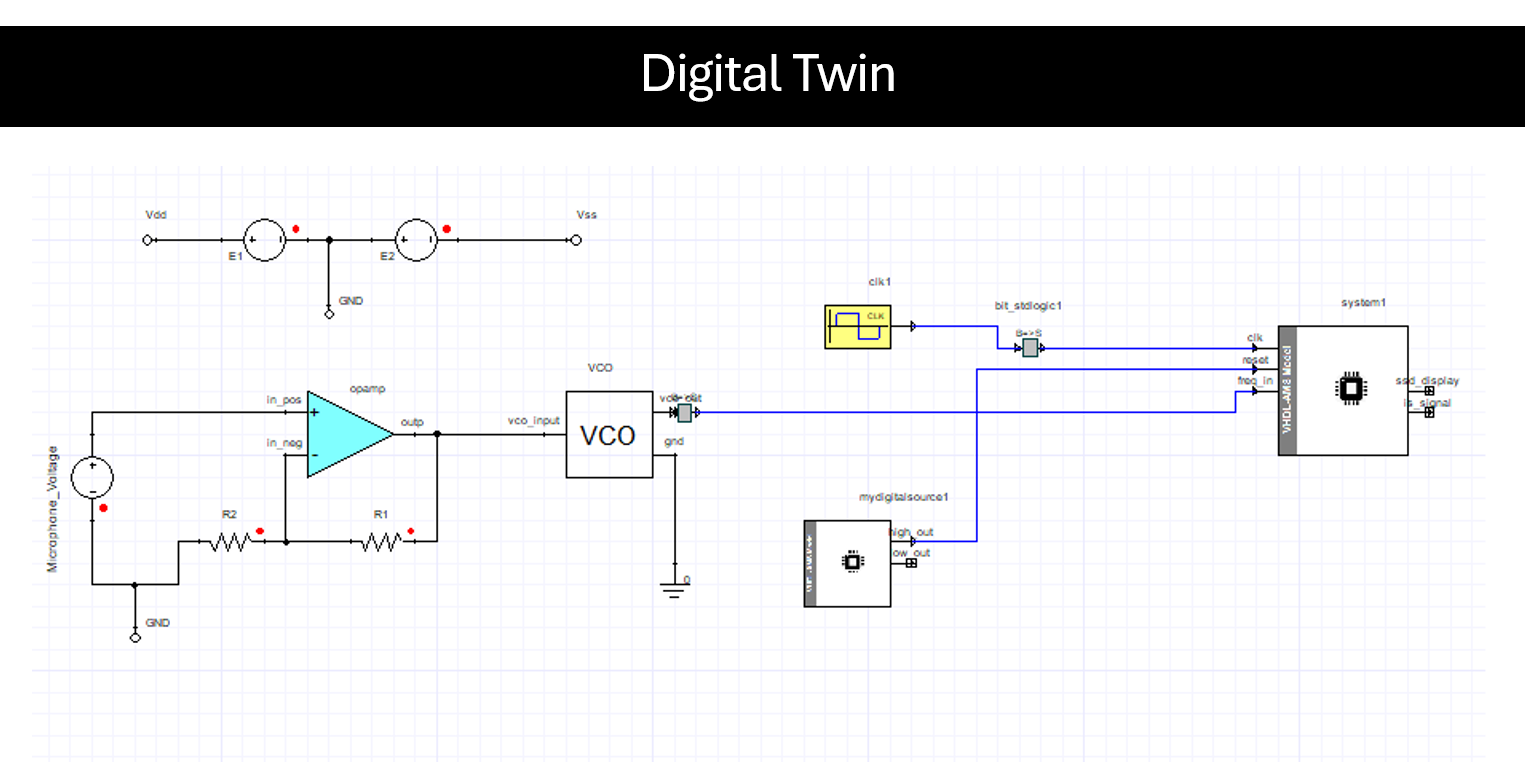Click the VCO output converter element
This screenshot has height=762, width=1525.
coord(685,412)
